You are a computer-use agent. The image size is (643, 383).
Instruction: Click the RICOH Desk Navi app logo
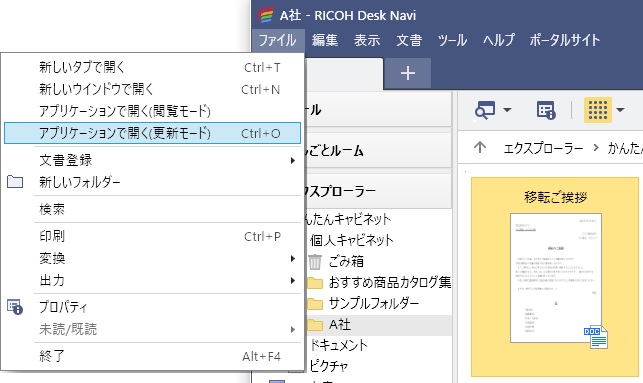[265, 16]
